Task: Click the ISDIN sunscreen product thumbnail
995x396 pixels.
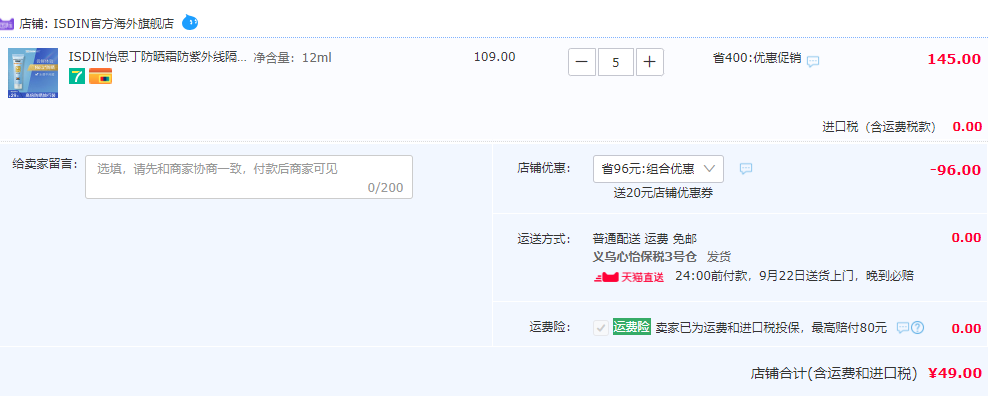Action: pos(33,73)
